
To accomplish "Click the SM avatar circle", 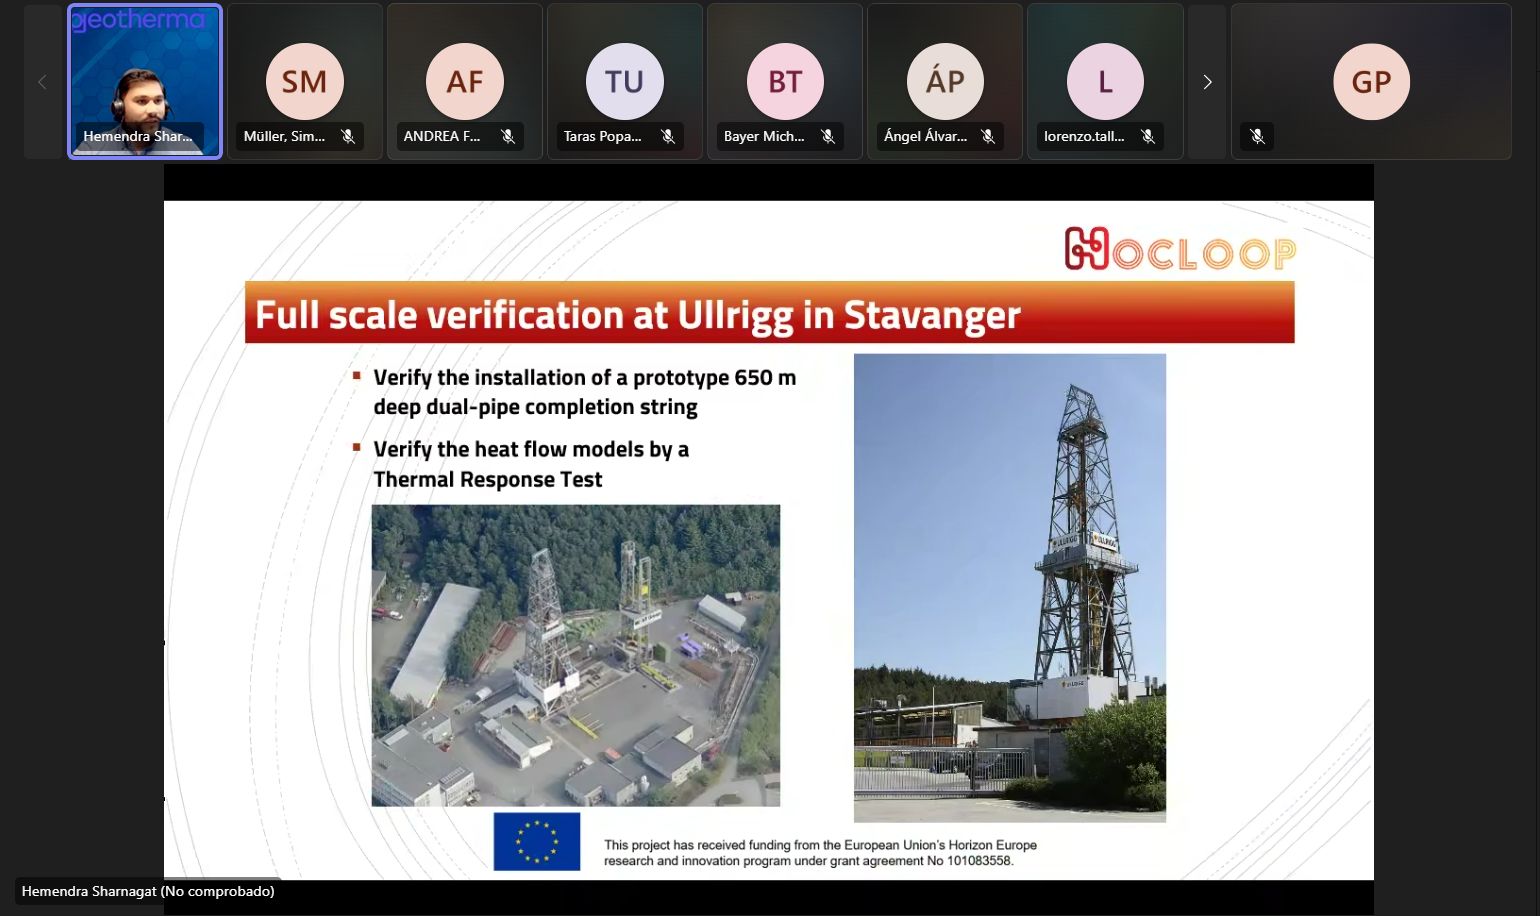I will [304, 81].
